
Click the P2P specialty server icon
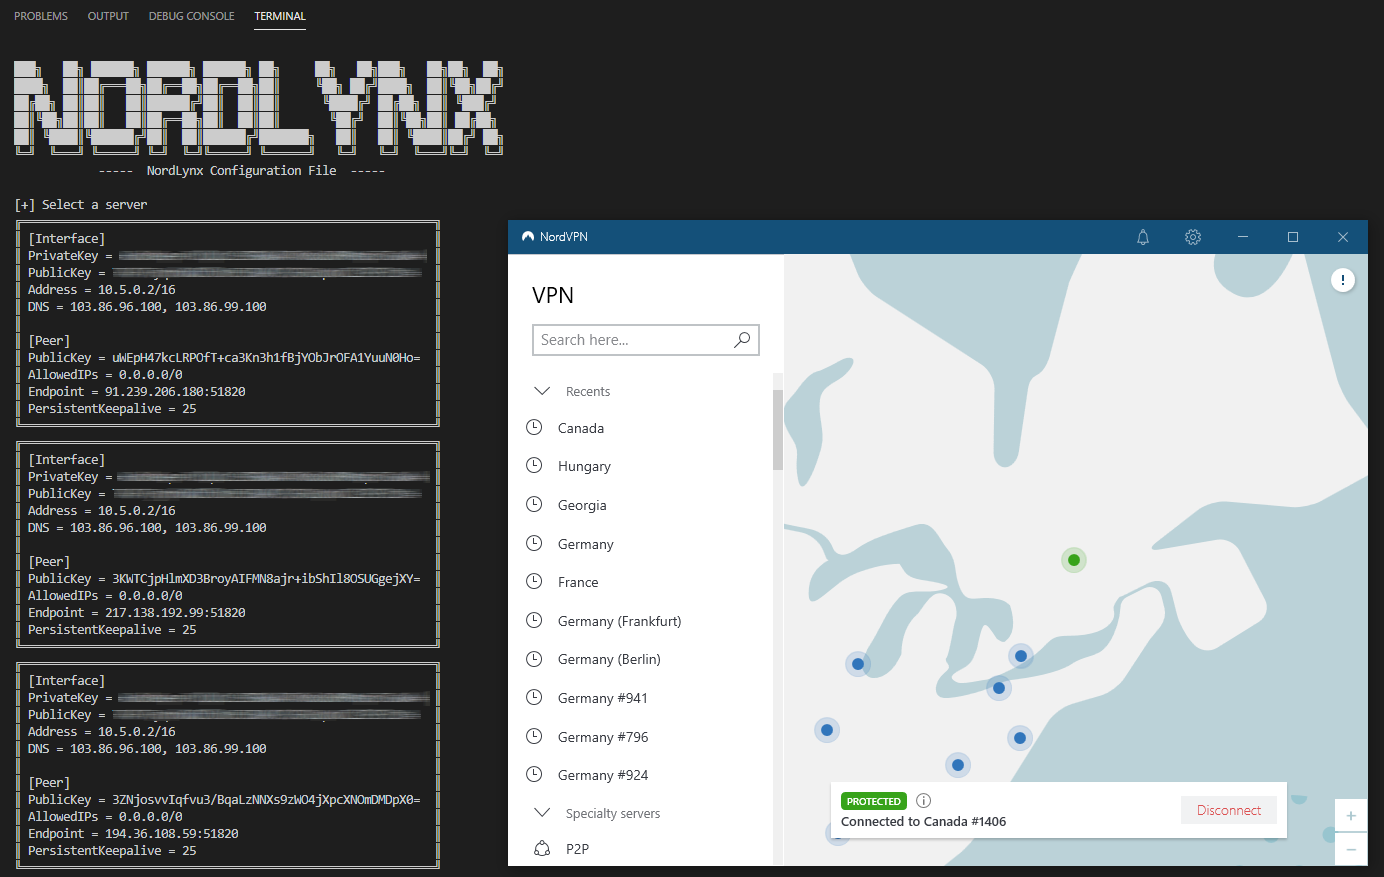pos(542,848)
